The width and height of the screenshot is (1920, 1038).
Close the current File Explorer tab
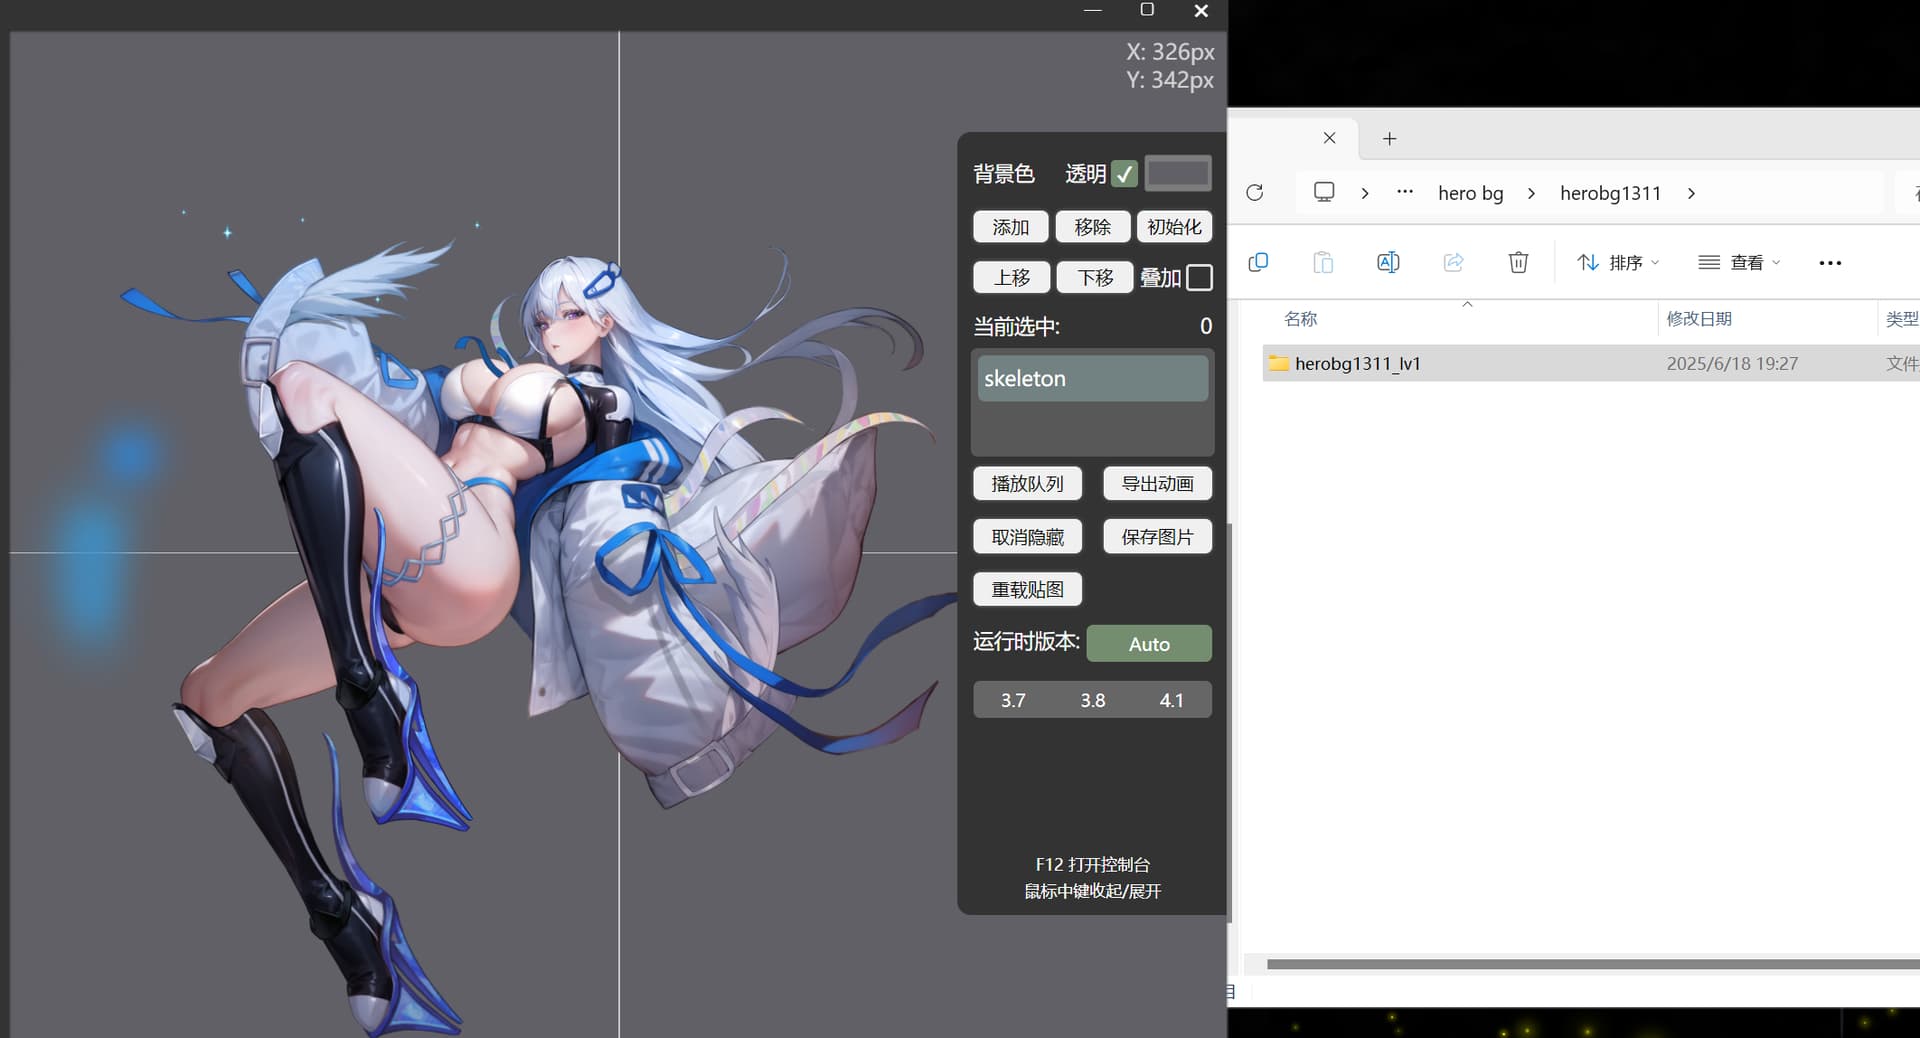[x=1329, y=138]
